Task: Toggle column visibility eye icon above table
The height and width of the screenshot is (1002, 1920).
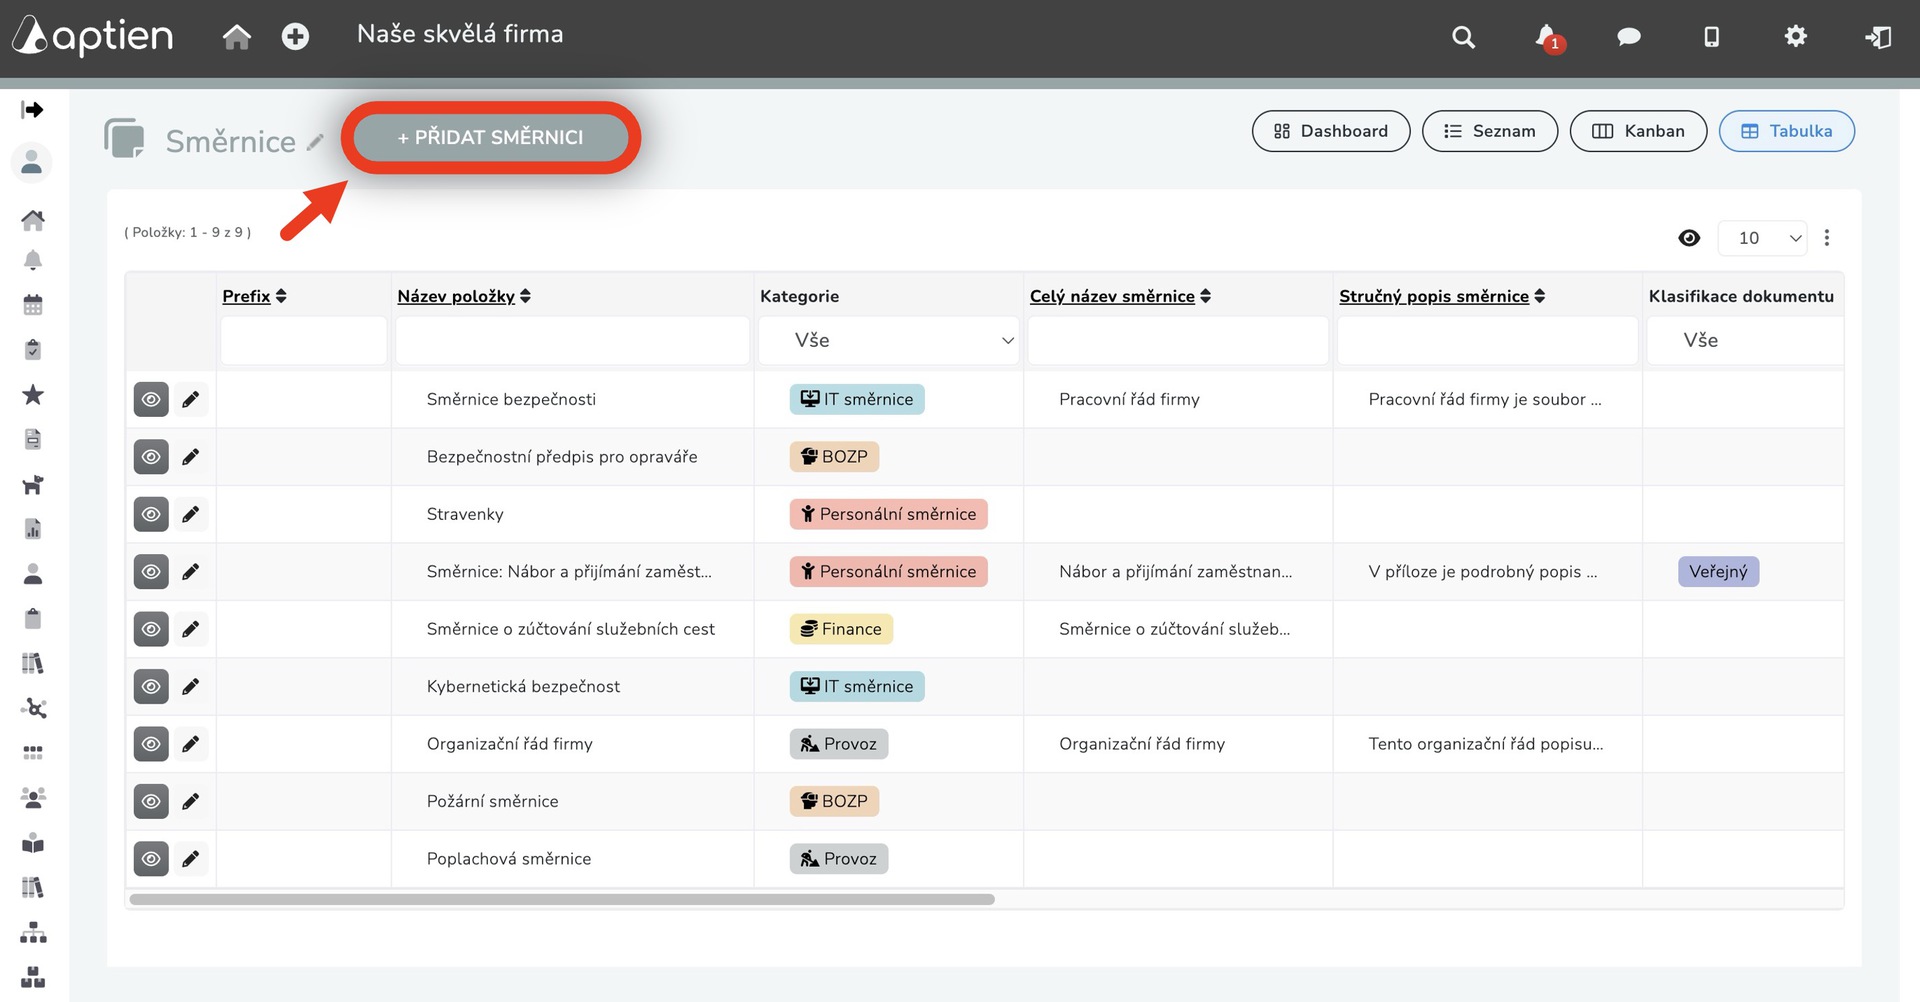Action: (x=1689, y=238)
